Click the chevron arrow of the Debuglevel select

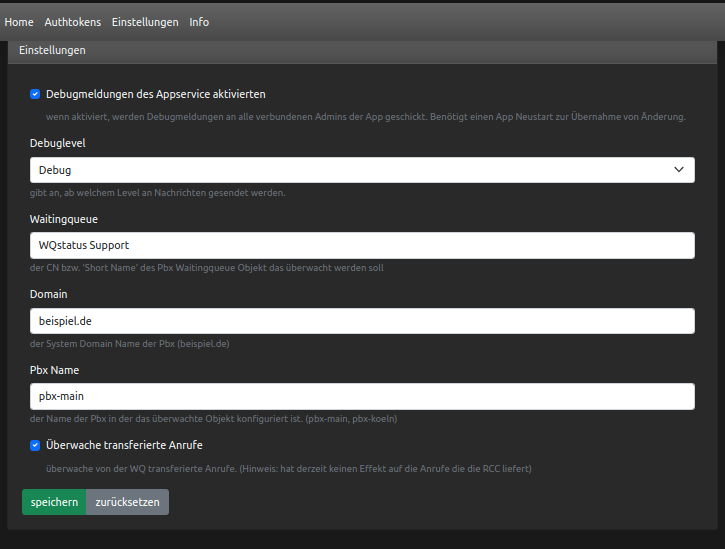679,170
